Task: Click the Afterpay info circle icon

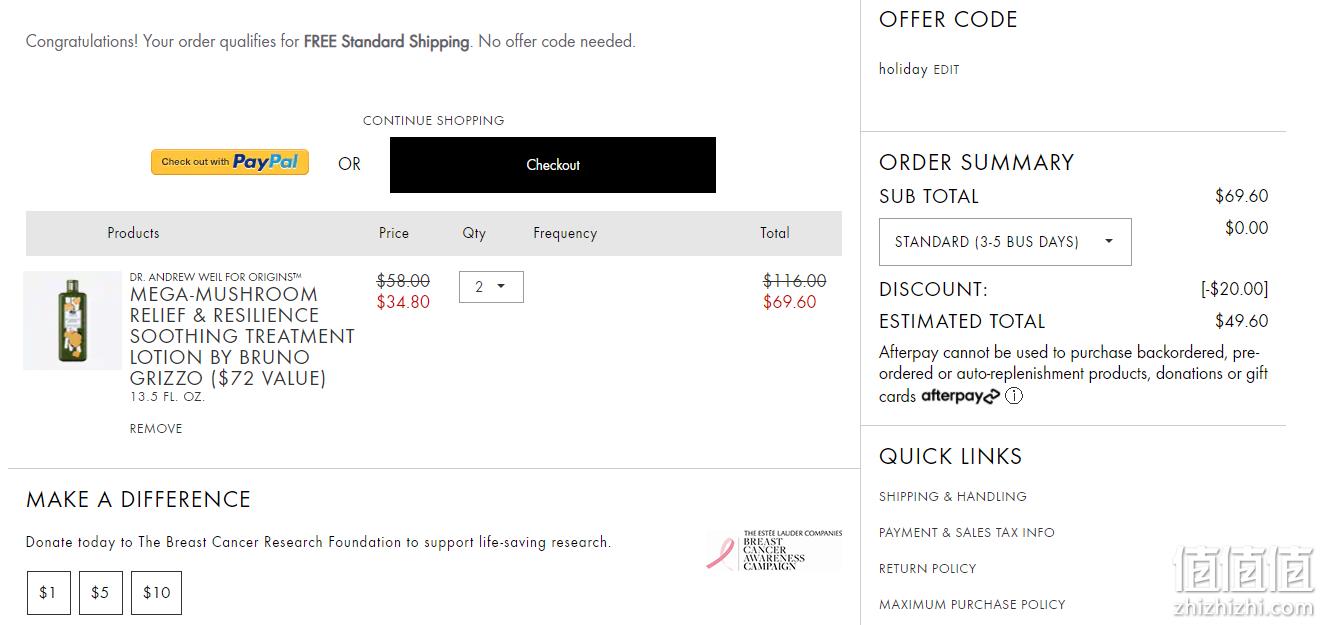Action: pos(1014,396)
